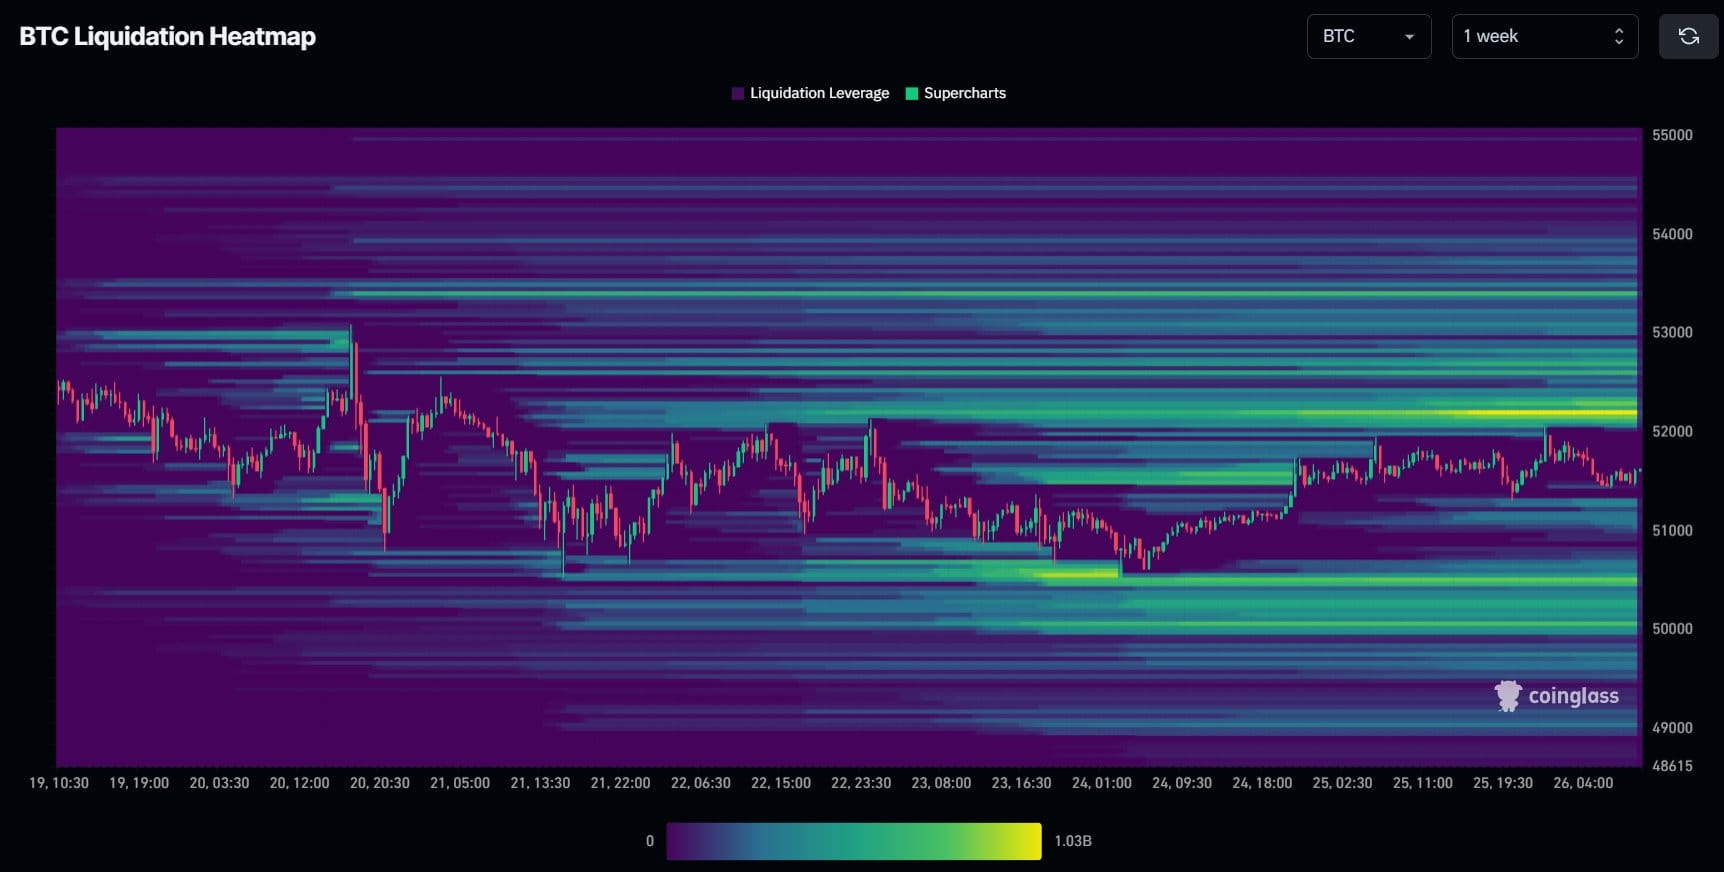
Task: Click the 24, 09:30 time axis label
Action: point(1182,783)
